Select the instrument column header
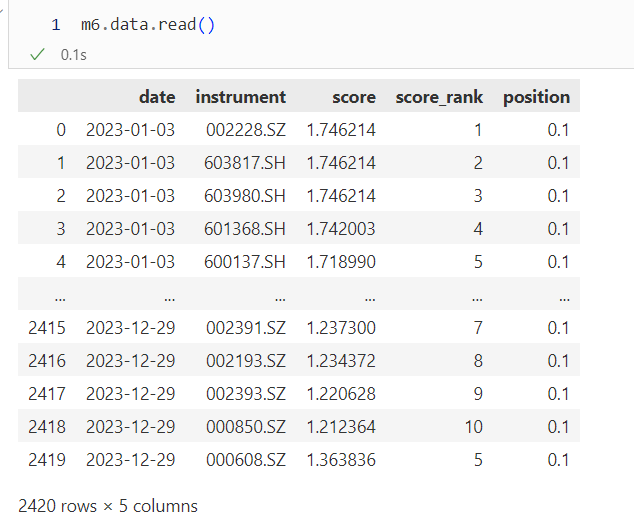 click(x=241, y=97)
